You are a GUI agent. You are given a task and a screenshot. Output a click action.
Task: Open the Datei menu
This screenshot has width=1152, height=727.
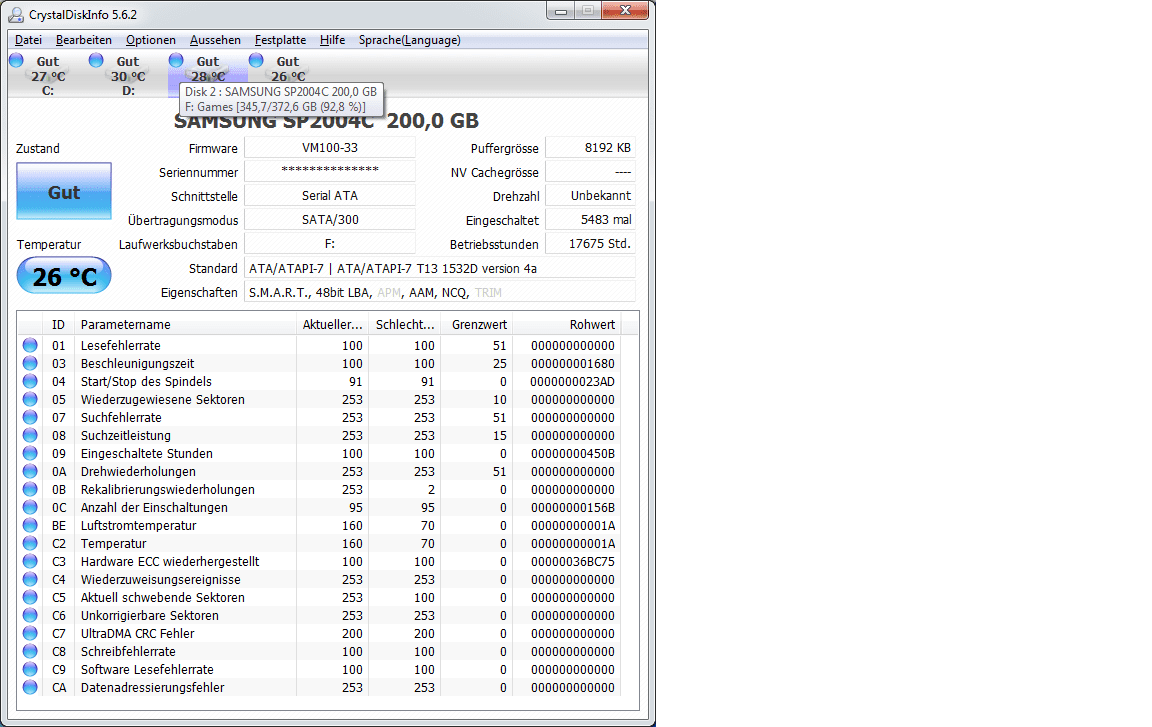click(28, 40)
